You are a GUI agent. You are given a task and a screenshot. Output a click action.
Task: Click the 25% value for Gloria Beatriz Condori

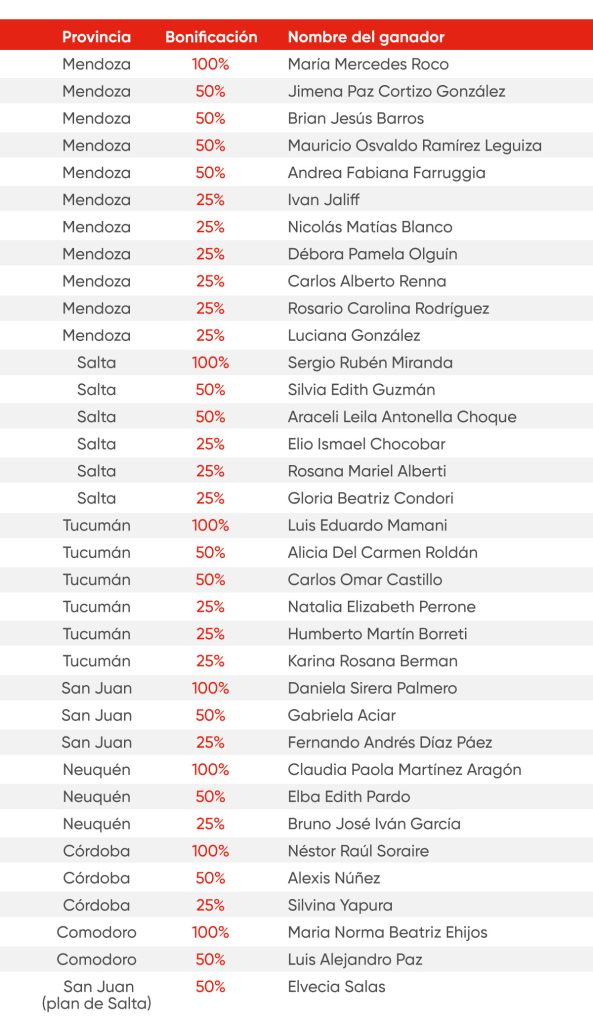pyautogui.click(x=210, y=498)
